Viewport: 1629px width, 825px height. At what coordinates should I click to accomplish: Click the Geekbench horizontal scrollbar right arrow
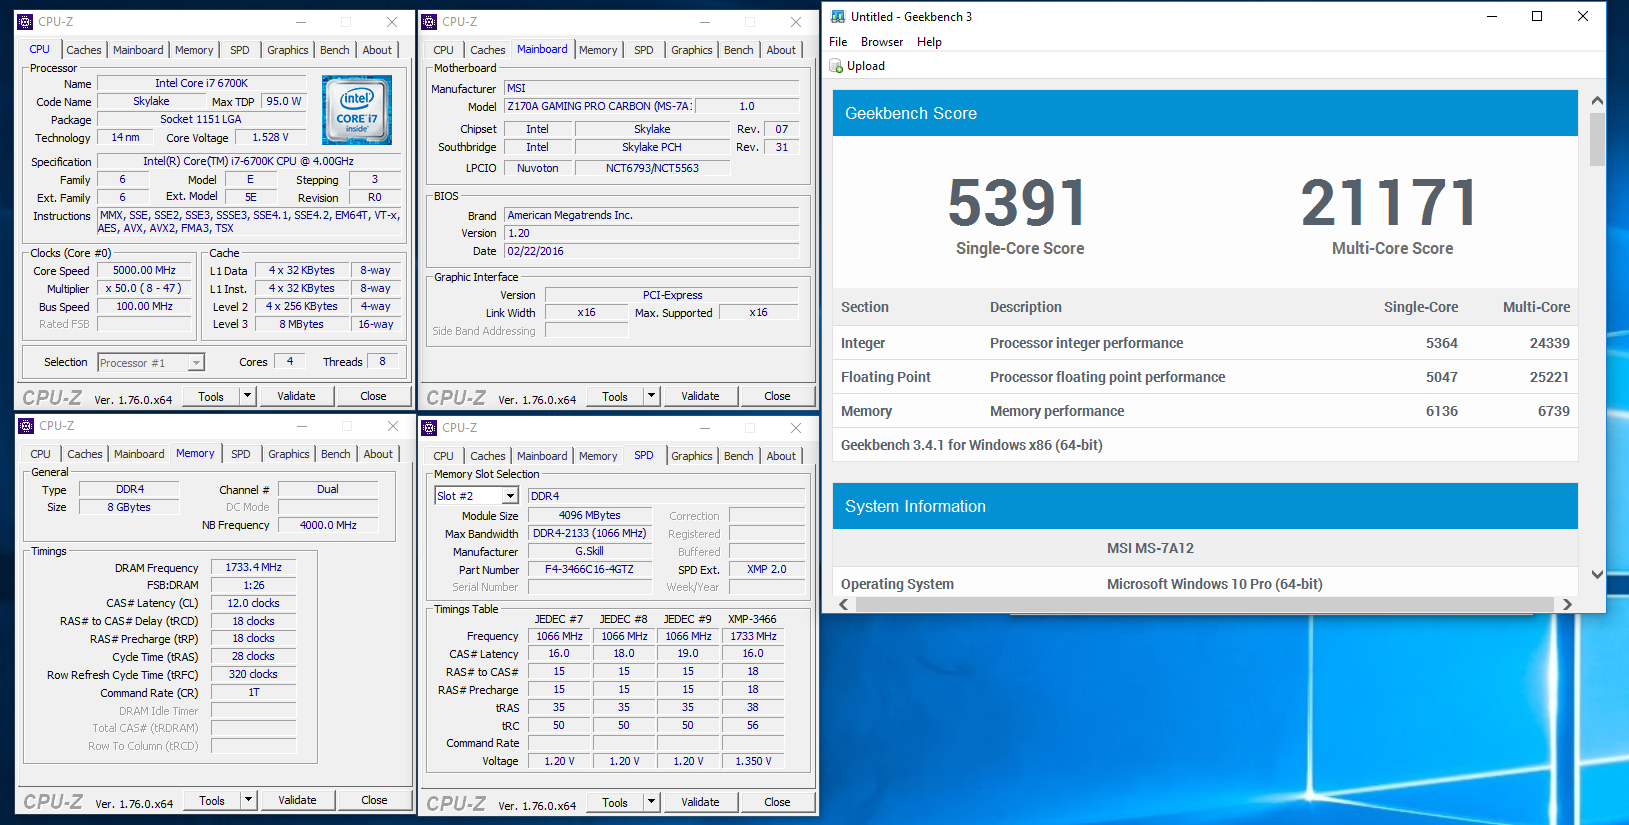[x=1567, y=604]
